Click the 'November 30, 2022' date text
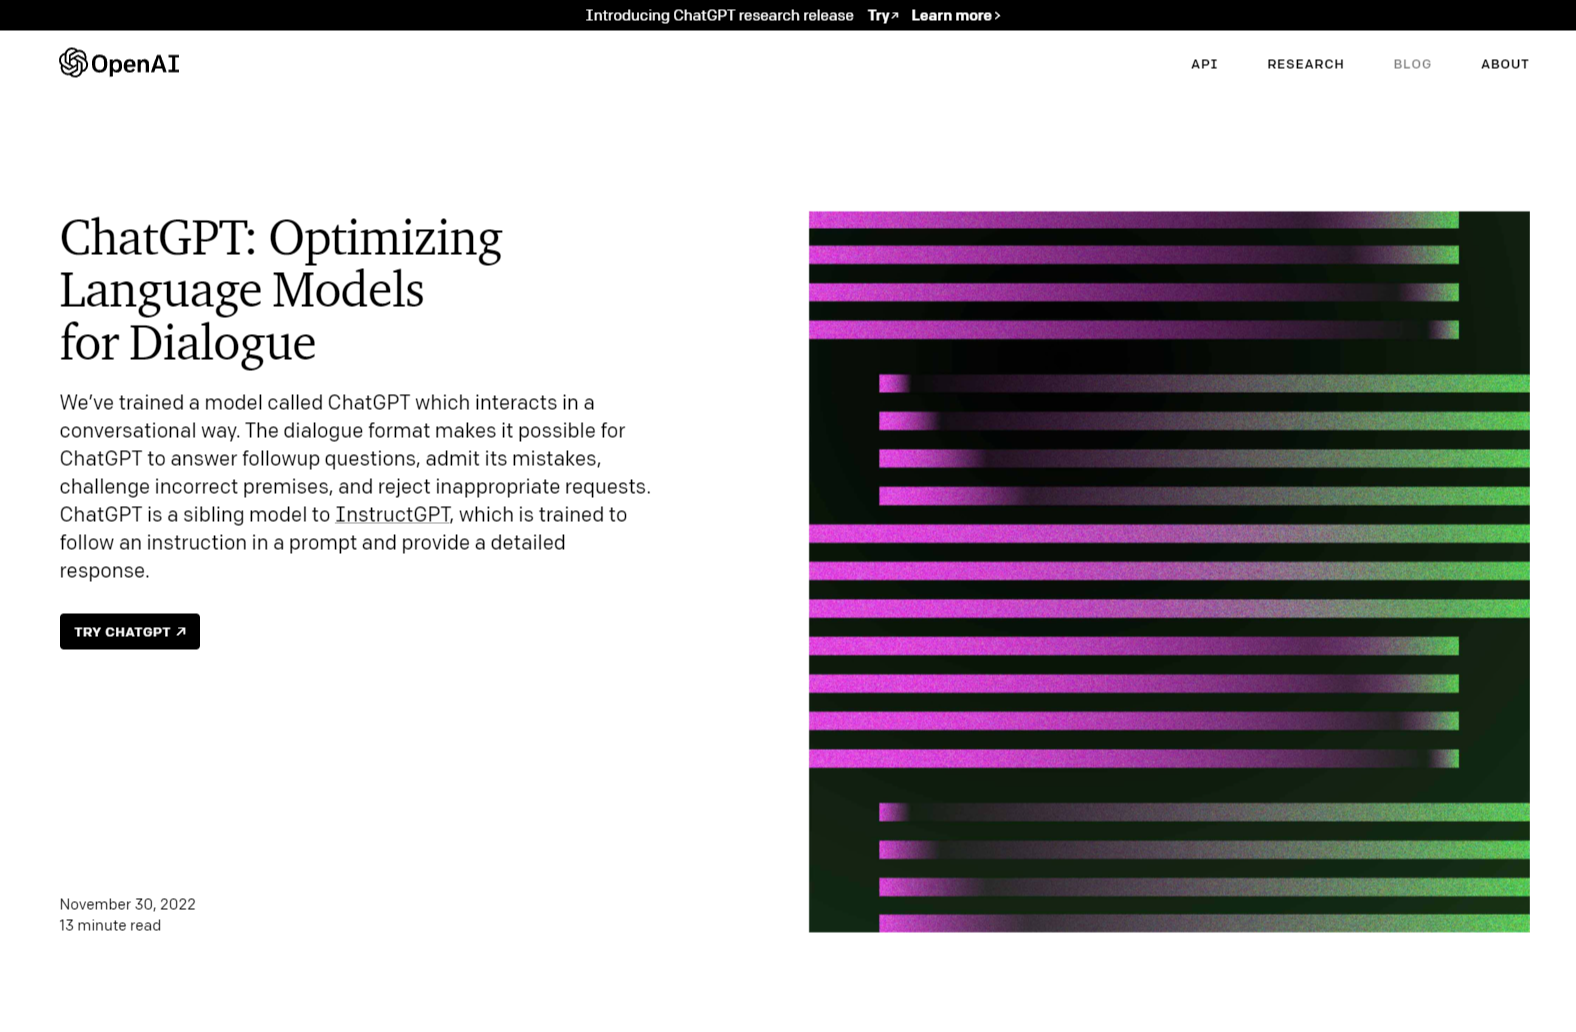 tap(127, 904)
